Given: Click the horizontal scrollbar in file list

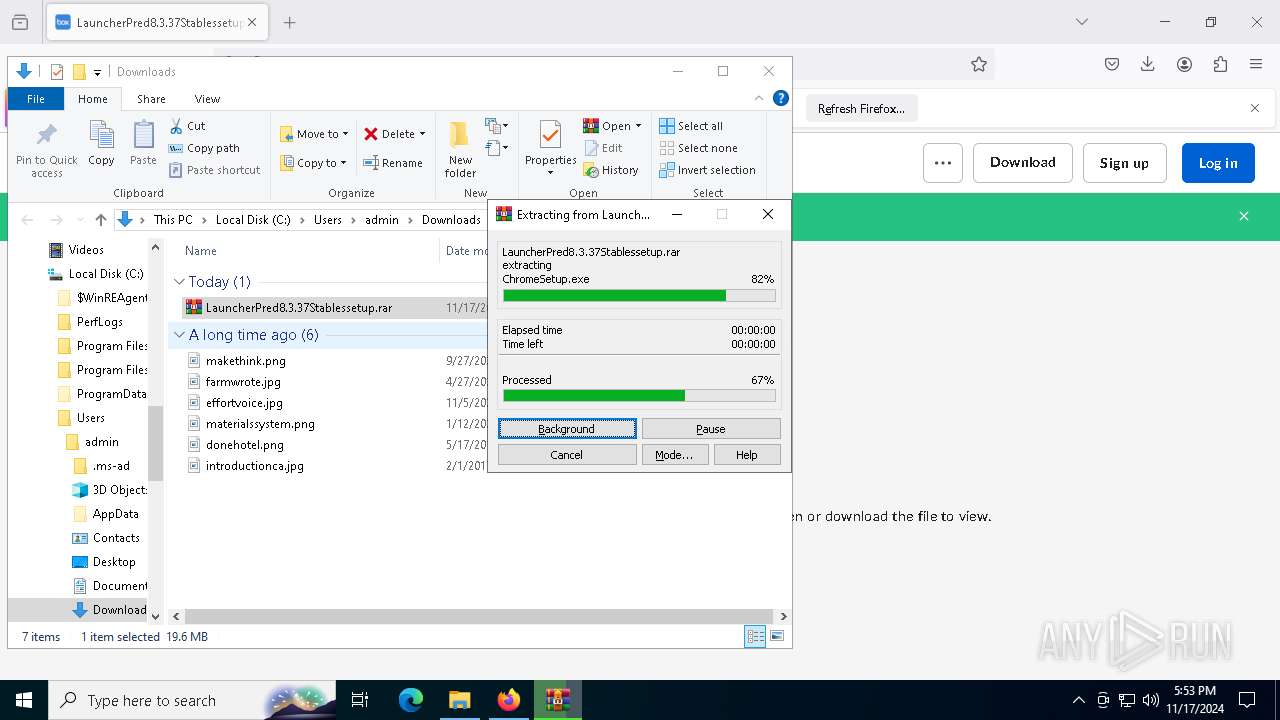Looking at the screenshot, I should 479,617.
